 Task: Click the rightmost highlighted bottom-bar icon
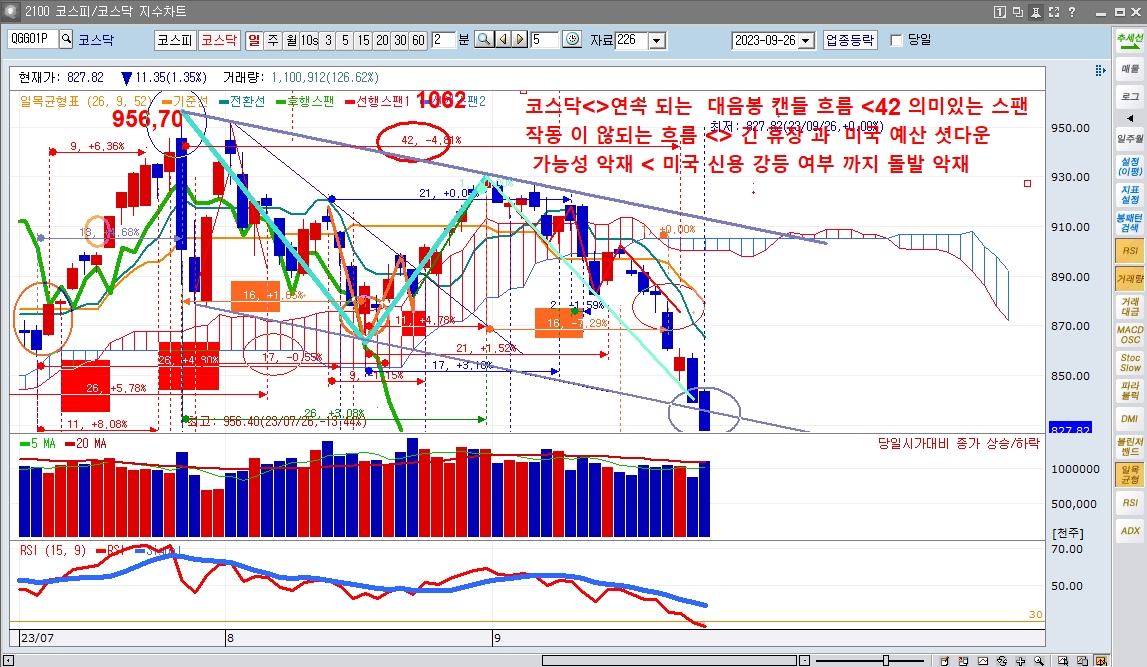[x=1101, y=661]
